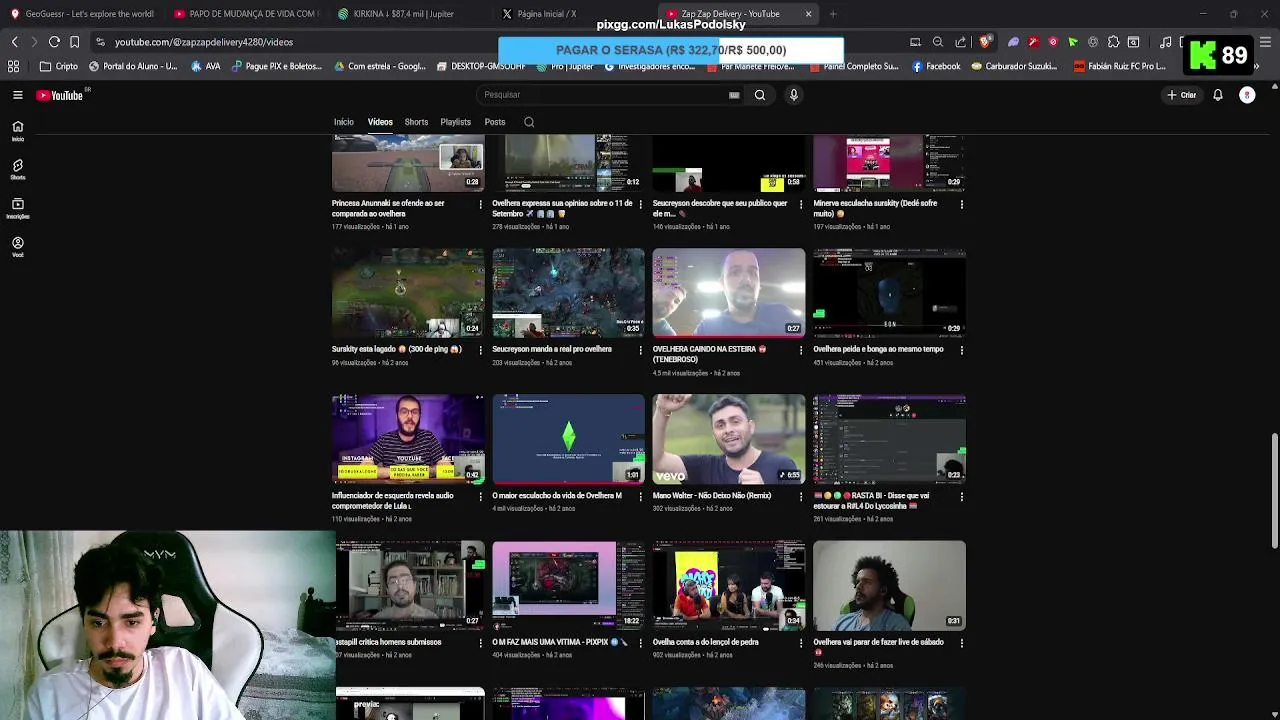Open Shorts in the left sidebar
Image resolution: width=1280 pixels, height=720 pixels.
[x=17, y=170]
